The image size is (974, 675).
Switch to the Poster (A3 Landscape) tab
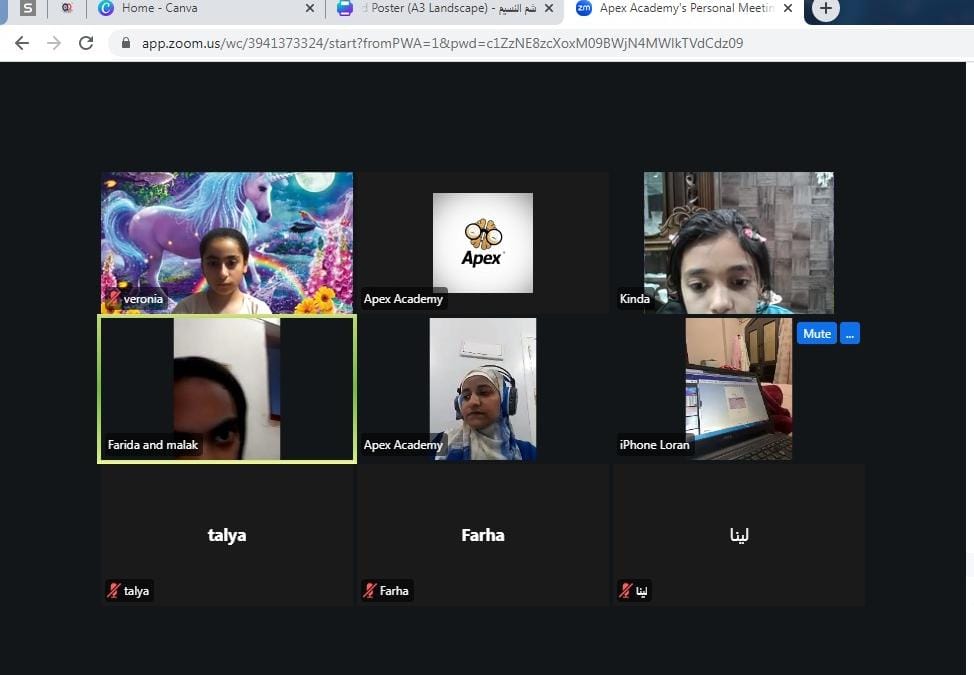pyautogui.click(x=450, y=9)
